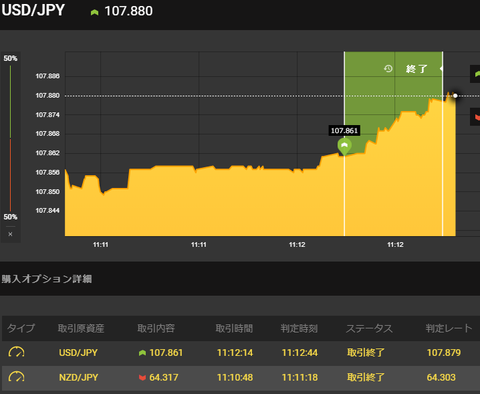
Task: Click the 取引時間 column header
Action: [234, 328]
